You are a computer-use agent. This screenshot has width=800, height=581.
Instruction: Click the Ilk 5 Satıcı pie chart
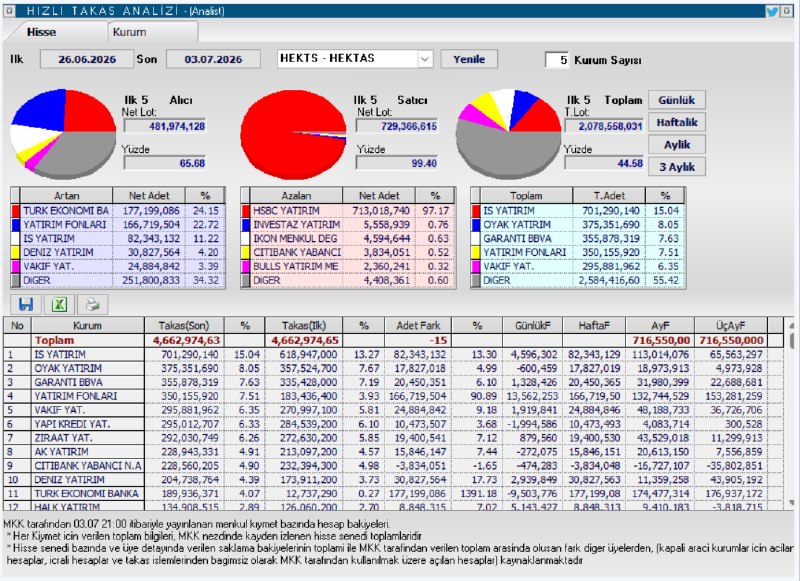point(293,135)
